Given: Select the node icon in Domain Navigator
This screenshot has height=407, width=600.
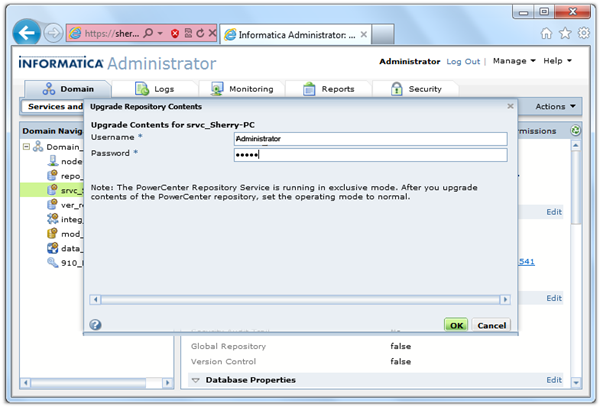Looking at the screenshot, I should pyautogui.click(x=52, y=161).
